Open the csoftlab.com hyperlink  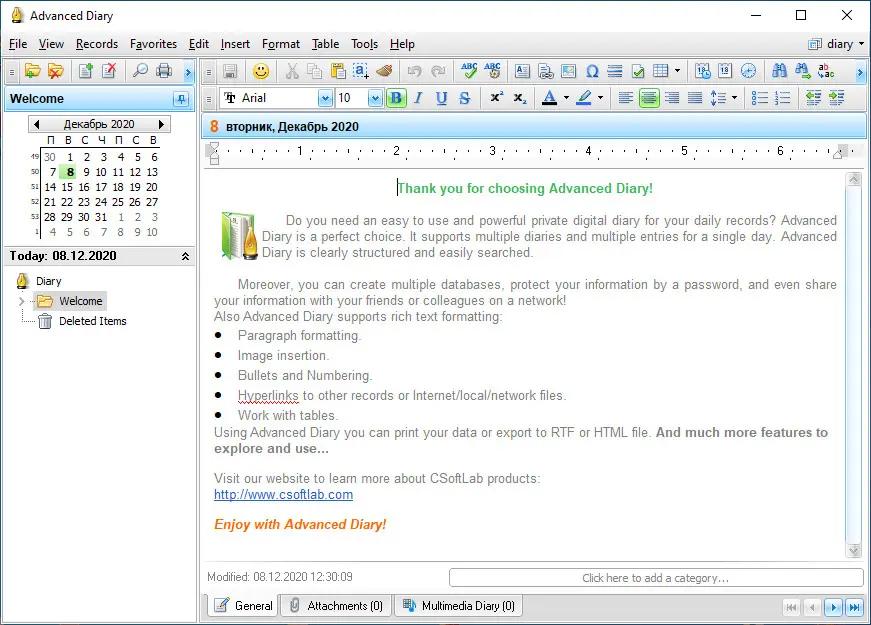283,494
